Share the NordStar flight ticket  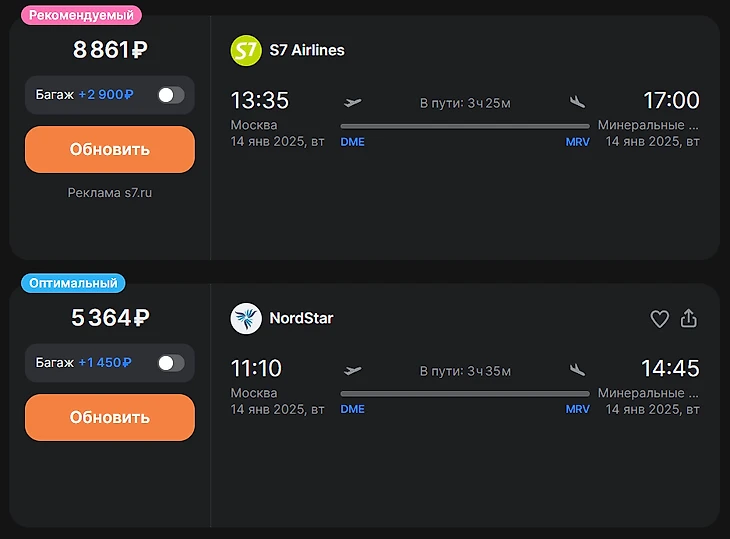(688, 319)
